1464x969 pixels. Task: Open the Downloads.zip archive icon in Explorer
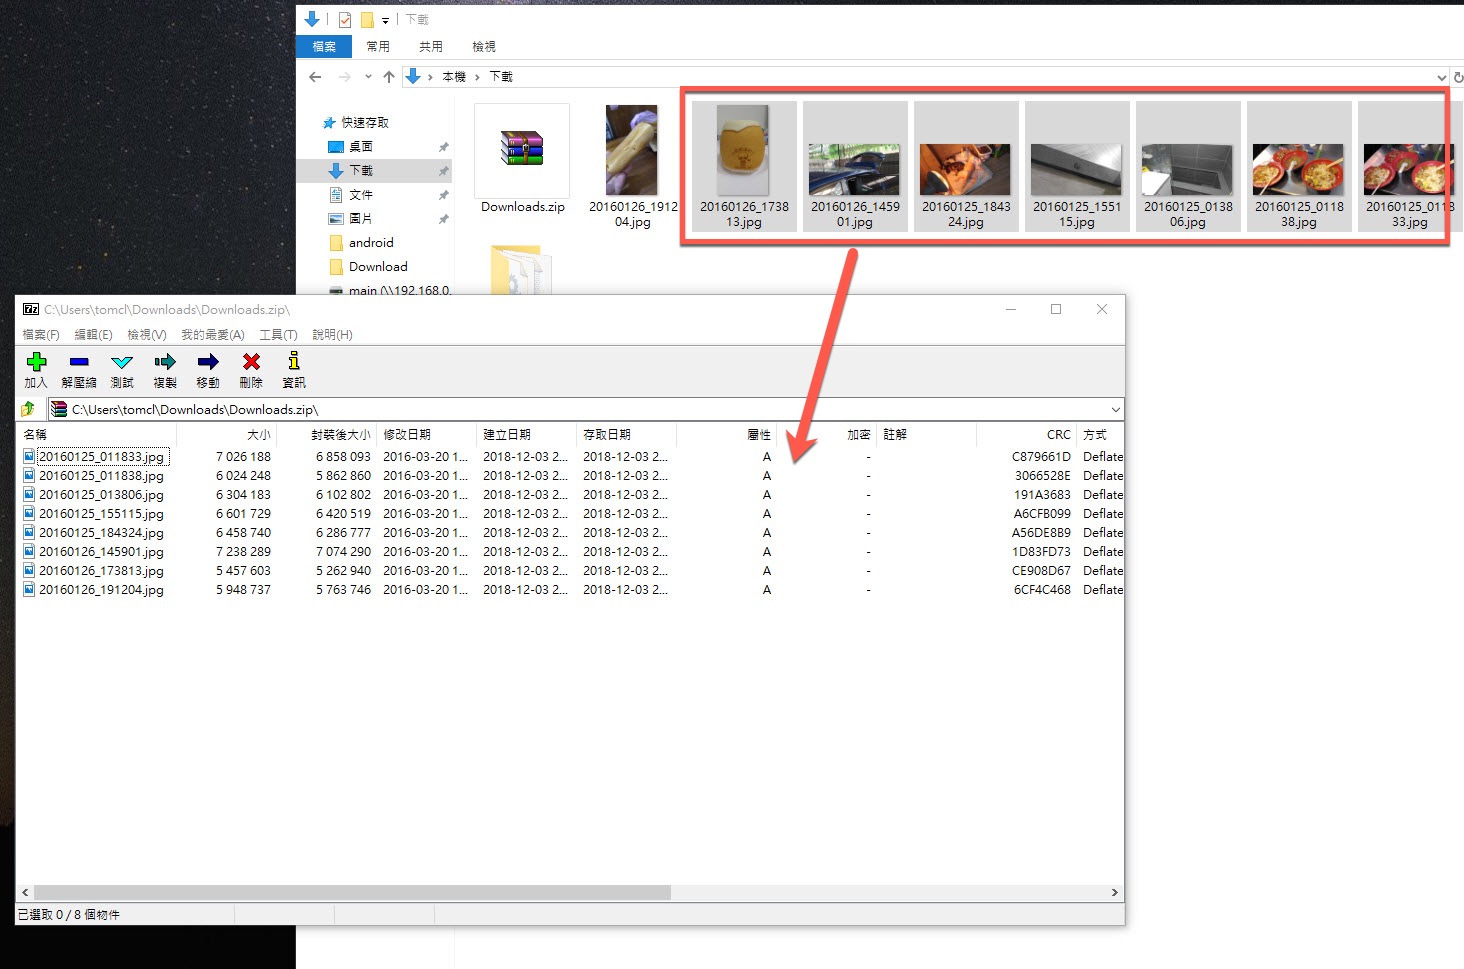pos(522,151)
